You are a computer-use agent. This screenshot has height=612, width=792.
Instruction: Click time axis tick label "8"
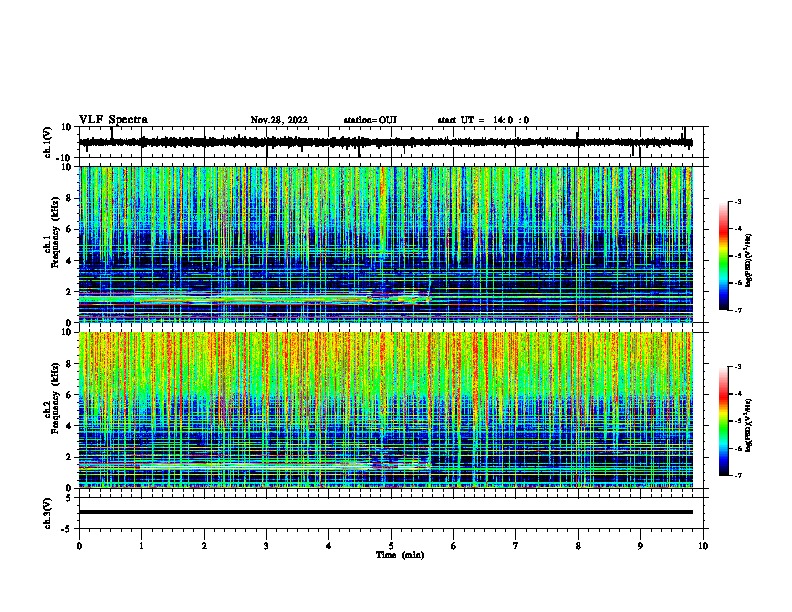pyautogui.click(x=578, y=546)
